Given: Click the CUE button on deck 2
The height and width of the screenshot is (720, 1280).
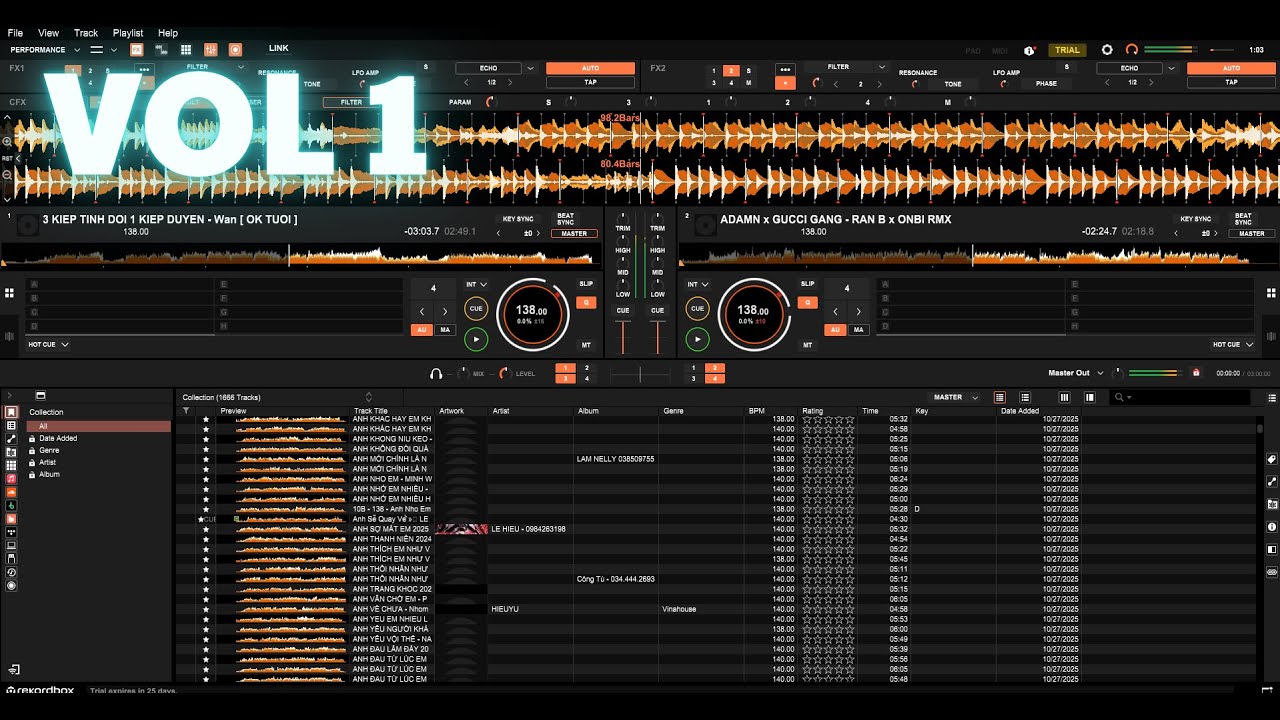Looking at the screenshot, I should click(x=697, y=308).
